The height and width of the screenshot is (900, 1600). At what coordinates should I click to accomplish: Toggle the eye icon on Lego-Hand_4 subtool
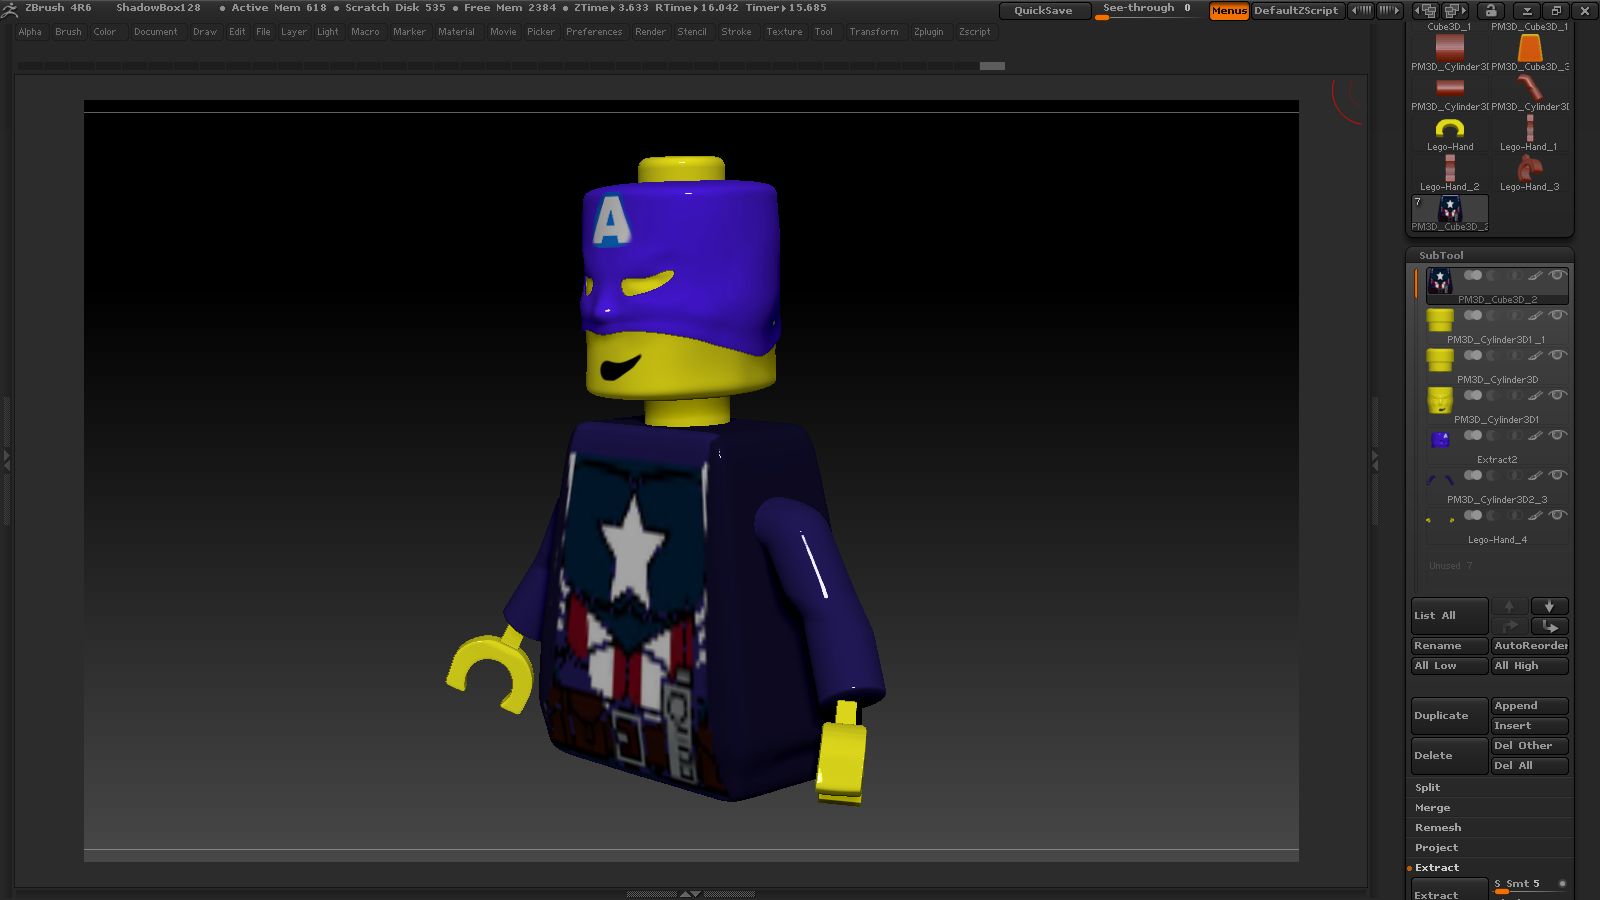point(1557,515)
